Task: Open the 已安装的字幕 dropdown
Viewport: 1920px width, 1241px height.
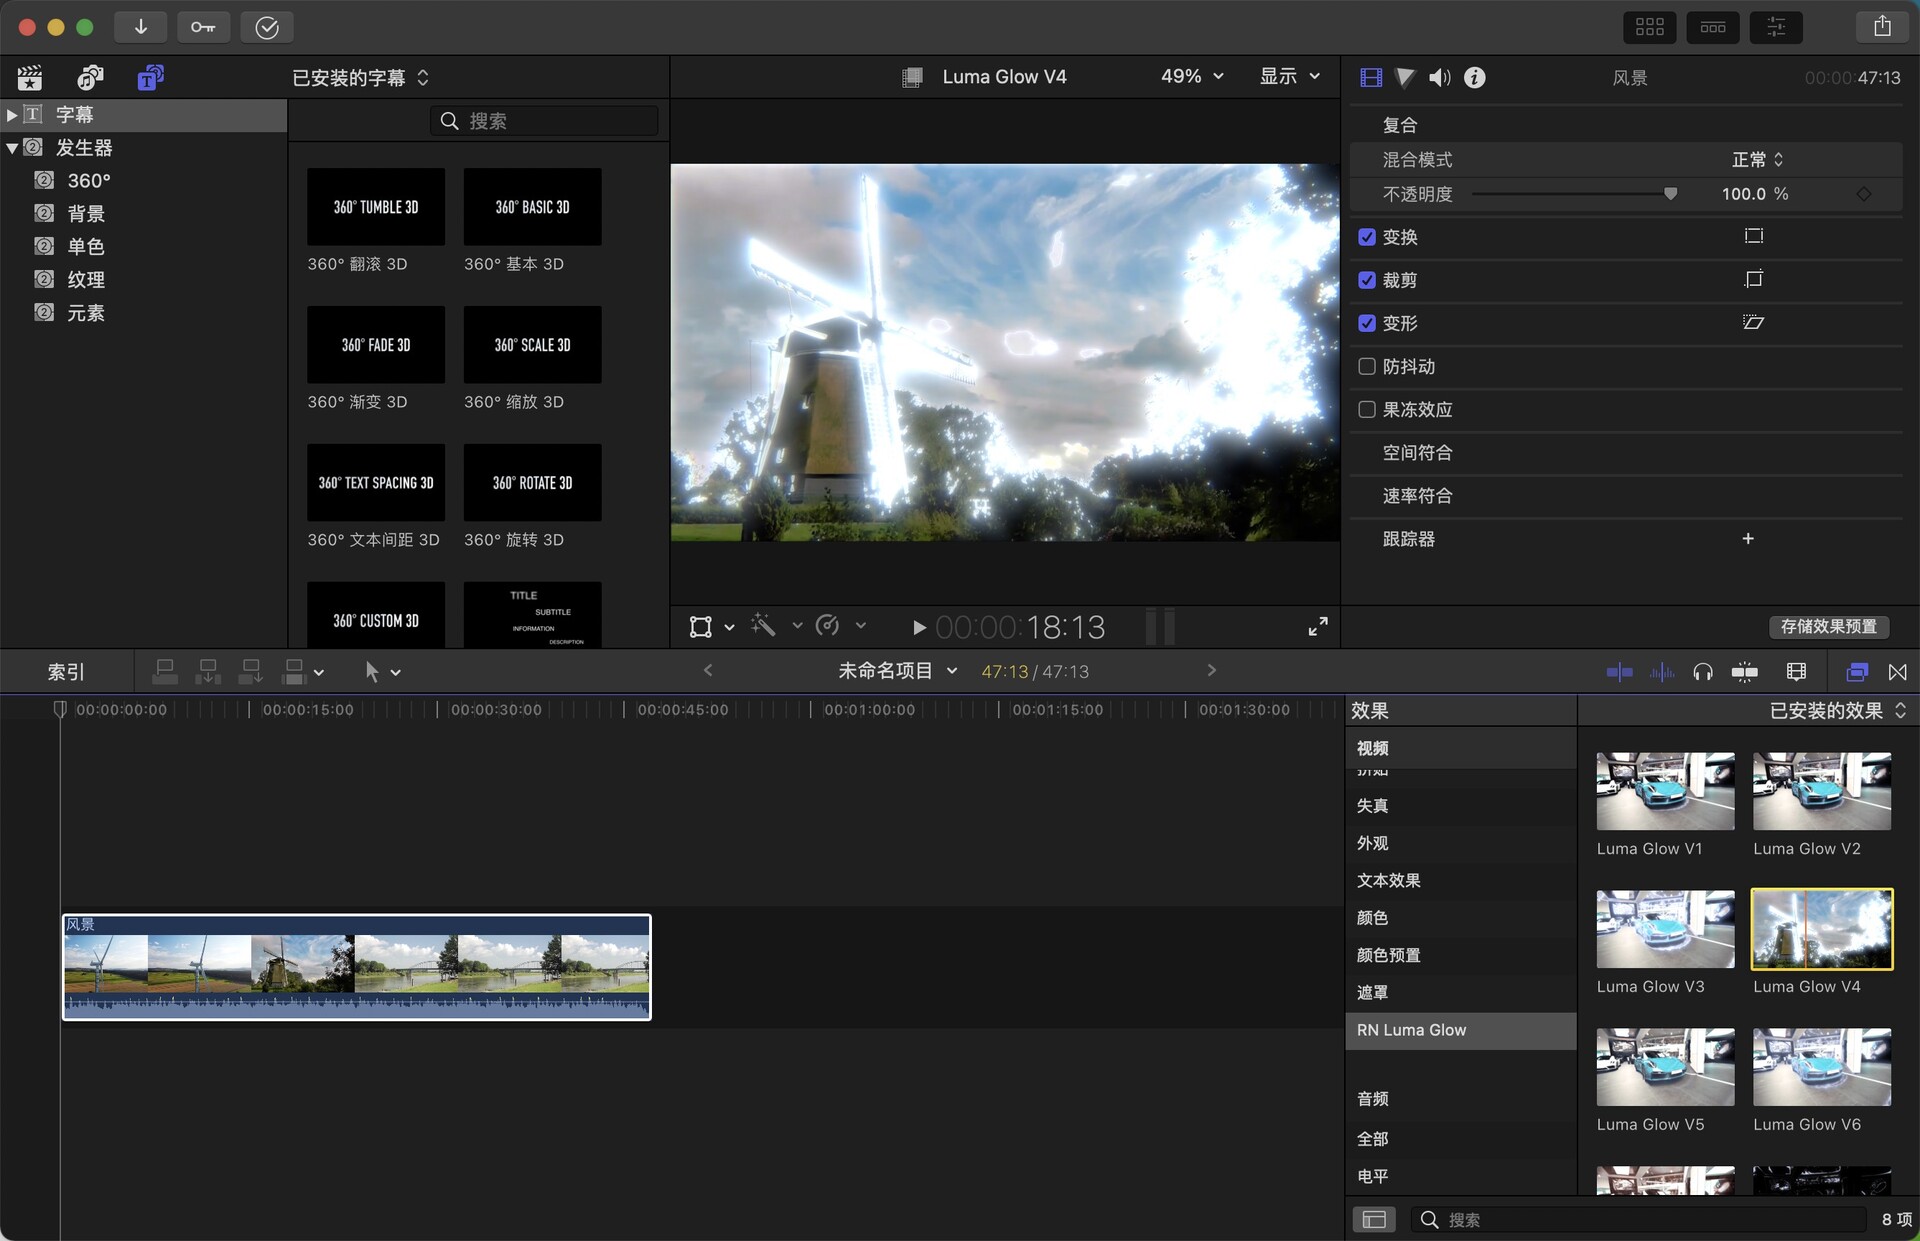Action: [360, 78]
